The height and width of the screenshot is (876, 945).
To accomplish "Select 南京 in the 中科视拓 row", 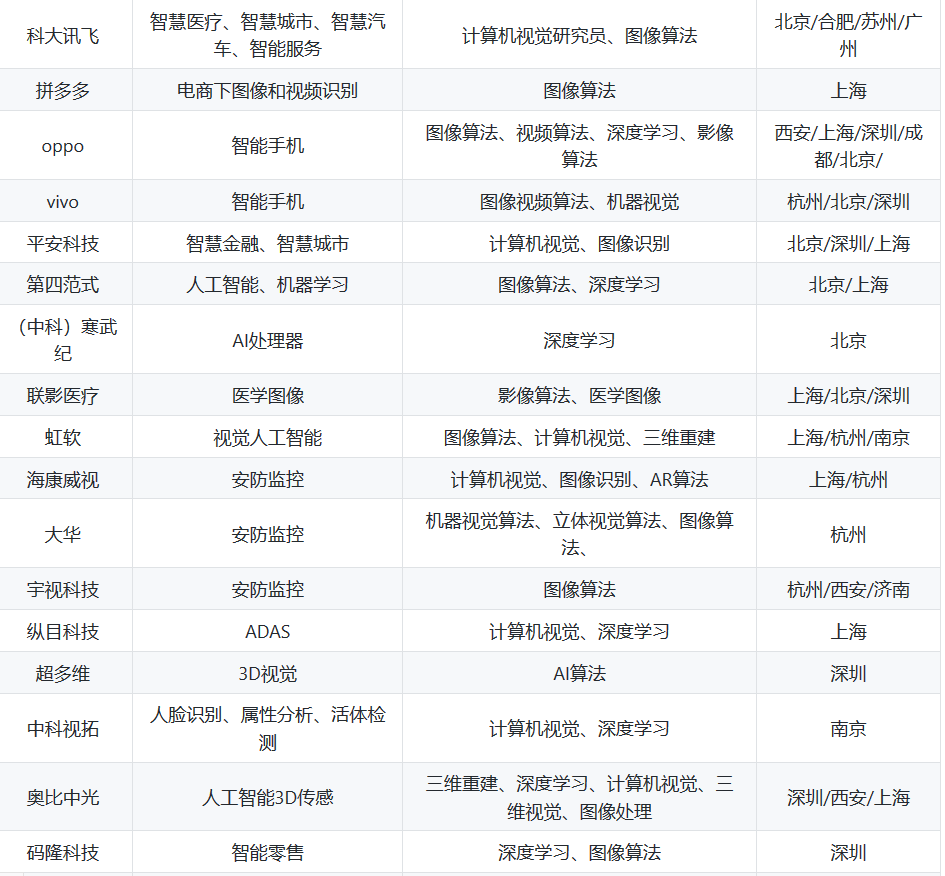I will pyautogui.click(x=848, y=728).
